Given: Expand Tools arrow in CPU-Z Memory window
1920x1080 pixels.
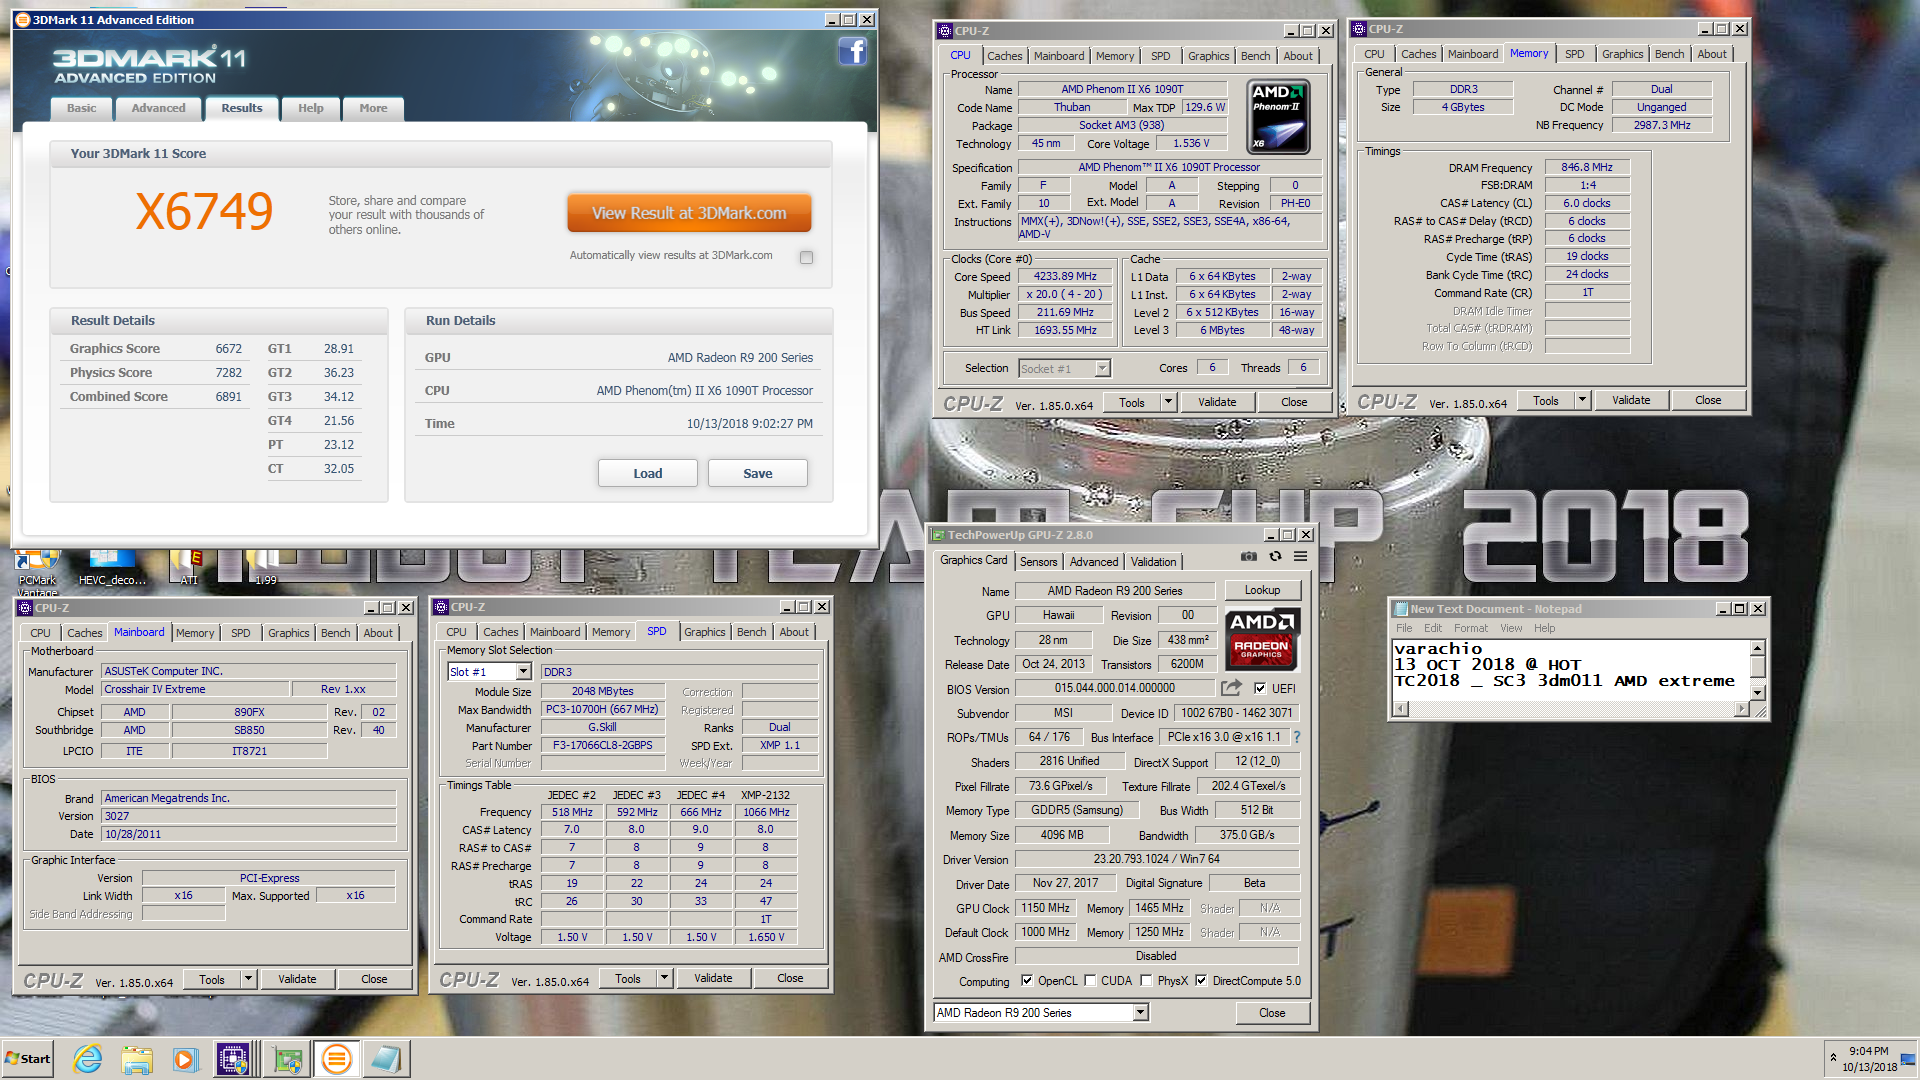Looking at the screenshot, I should click(x=1581, y=400).
